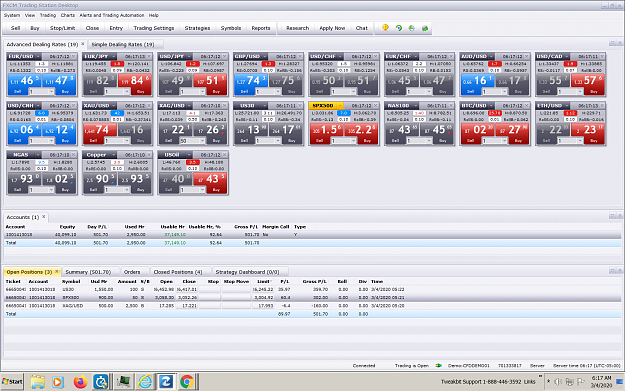Image resolution: width=625 pixels, height=391 pixels.
Task: Open the Help menu
Action: [x=154, y=15]
